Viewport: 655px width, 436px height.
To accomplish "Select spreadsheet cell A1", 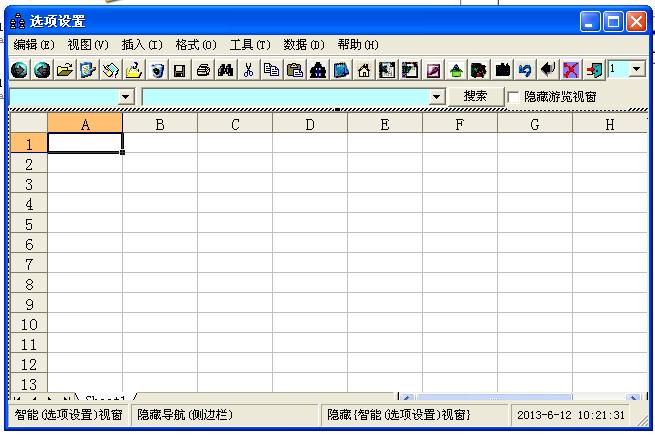I will [x=85, y=143].
